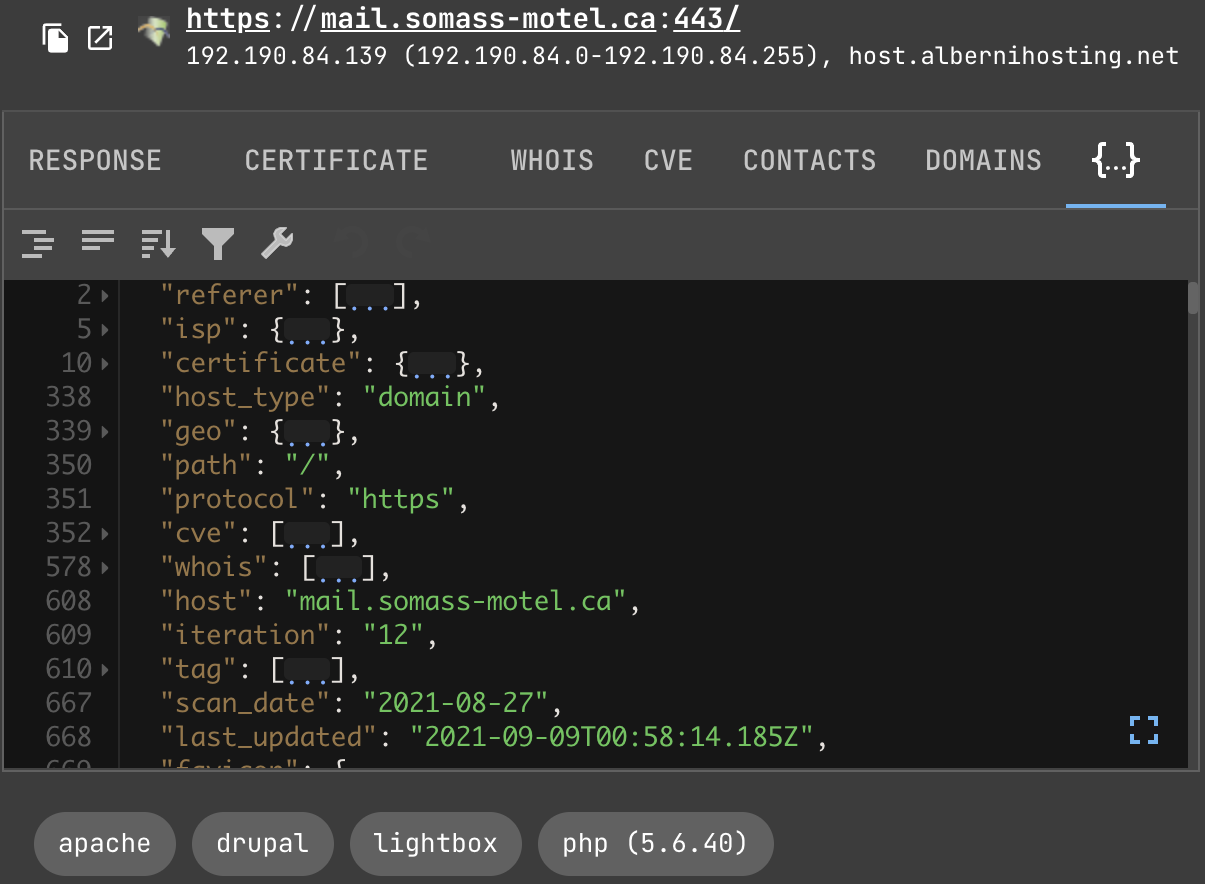Expand the "whois" array
Viewport: 1205px width, 884px height.
pyautogui.click(x=103, y=567)
